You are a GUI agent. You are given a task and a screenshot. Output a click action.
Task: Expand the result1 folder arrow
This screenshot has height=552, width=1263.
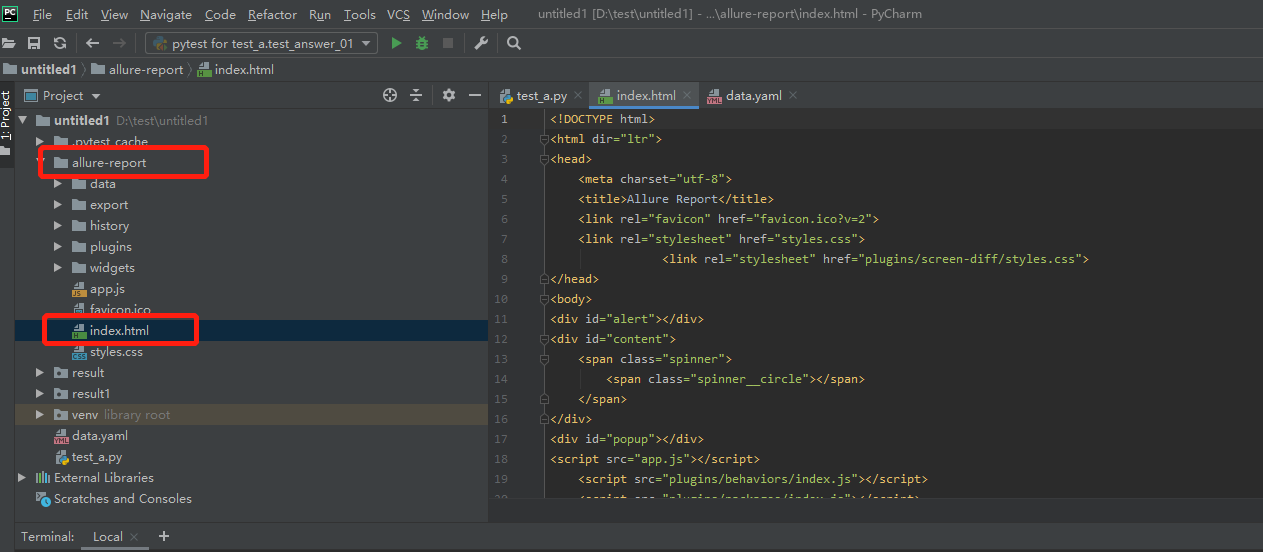(x=40, y=394)
